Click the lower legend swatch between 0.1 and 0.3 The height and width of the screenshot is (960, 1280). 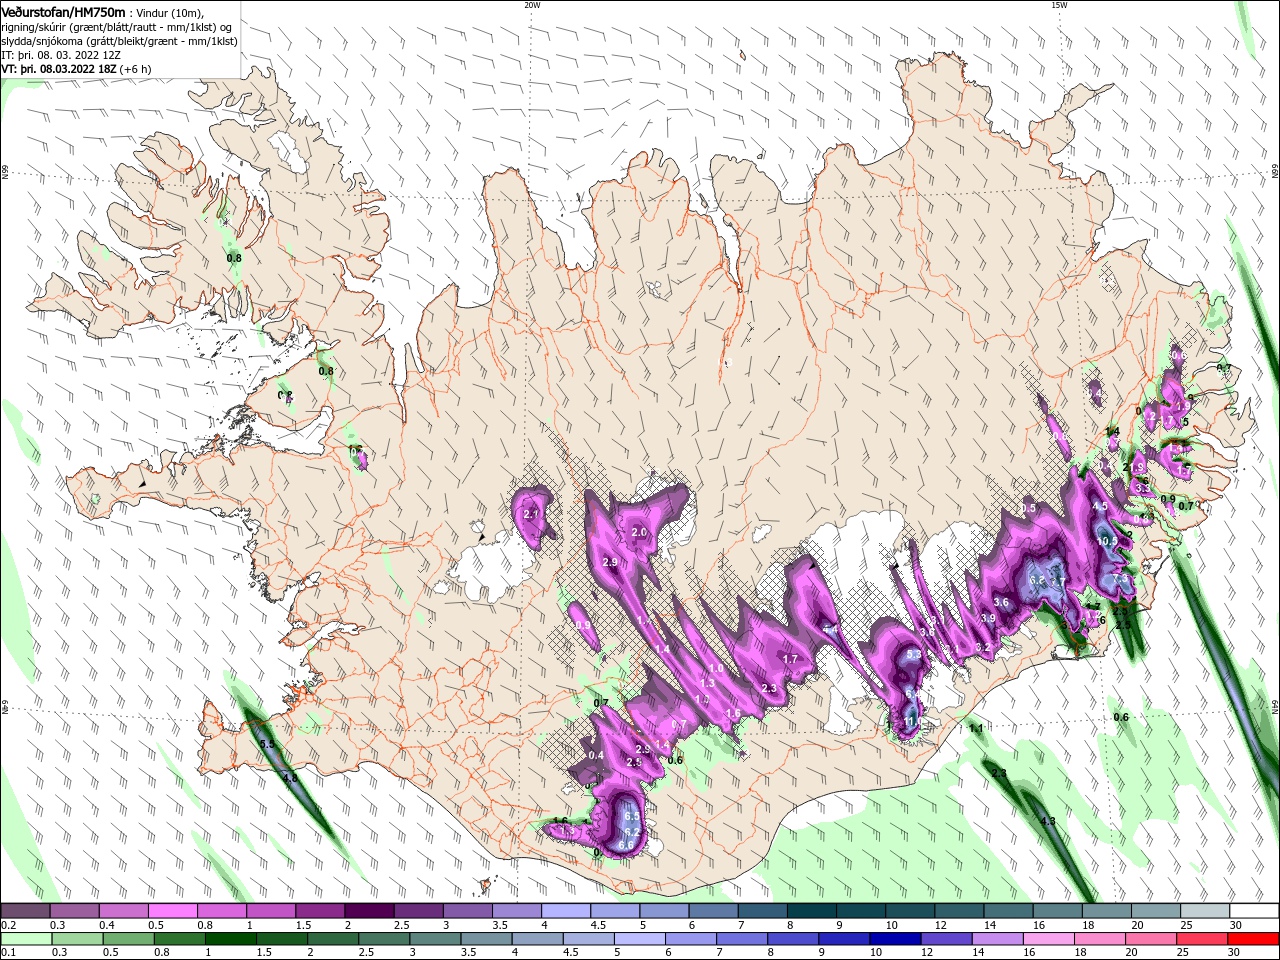click(25, 939)
